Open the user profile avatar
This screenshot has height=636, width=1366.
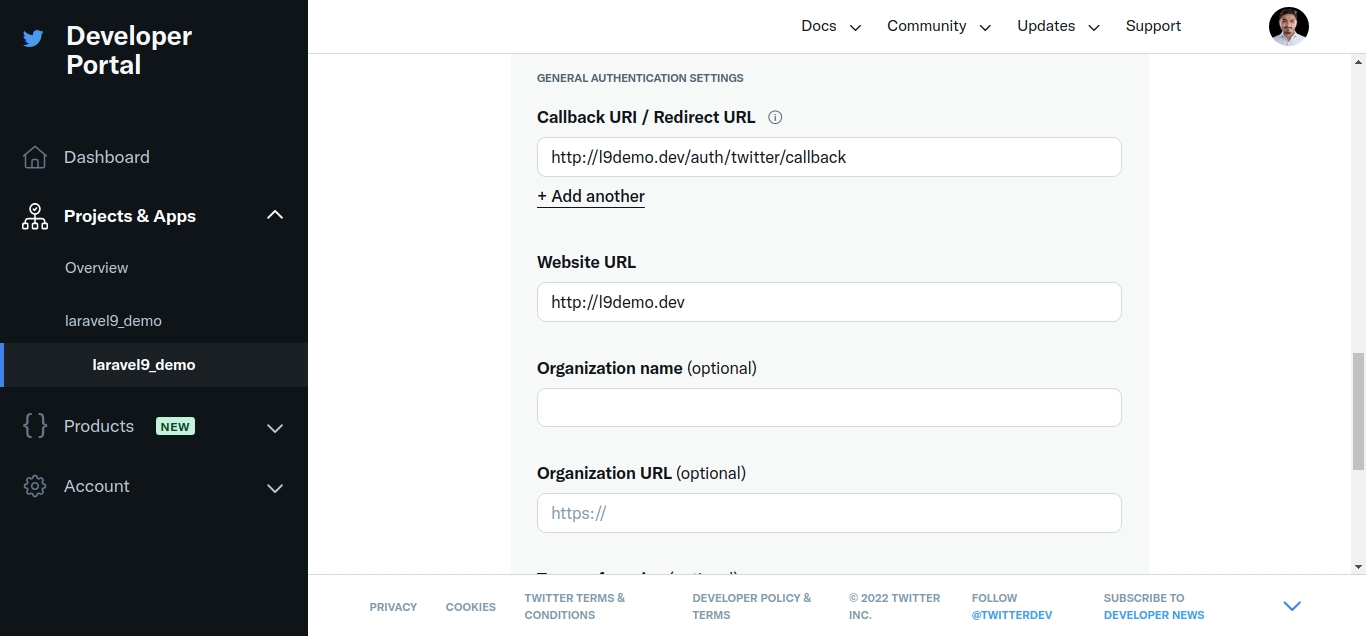[x=1288, y=26]
